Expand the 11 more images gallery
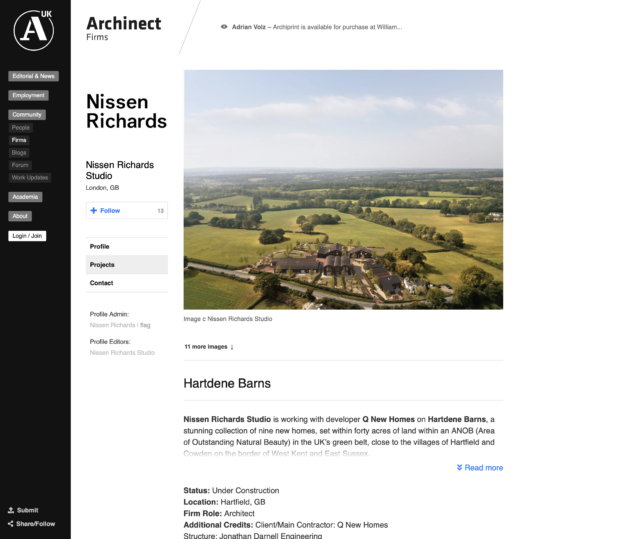This screenshot has width=640, height=539. [206, 347]
